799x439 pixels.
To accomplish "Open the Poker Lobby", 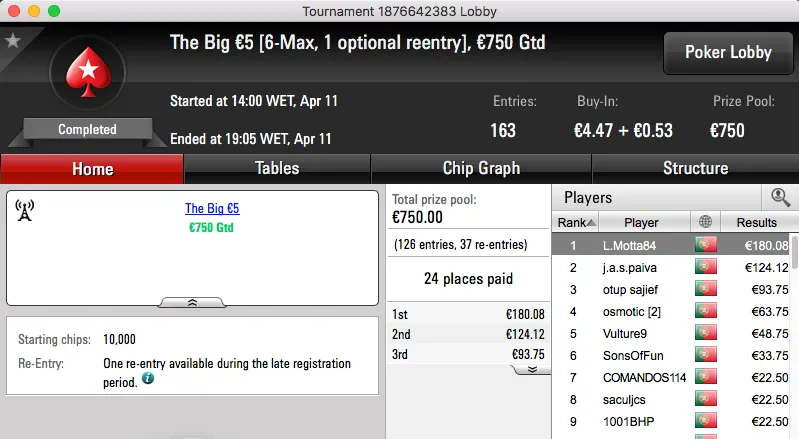I will (x=726, y=53).
